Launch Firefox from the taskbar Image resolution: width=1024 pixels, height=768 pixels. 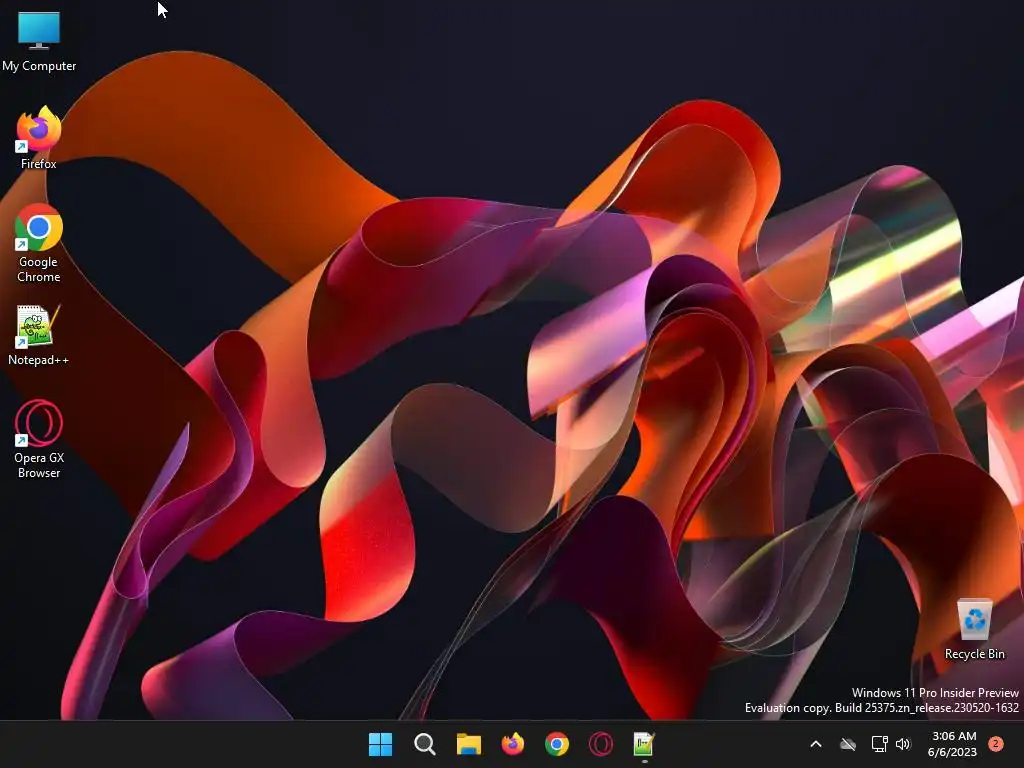tap(513, 744)
